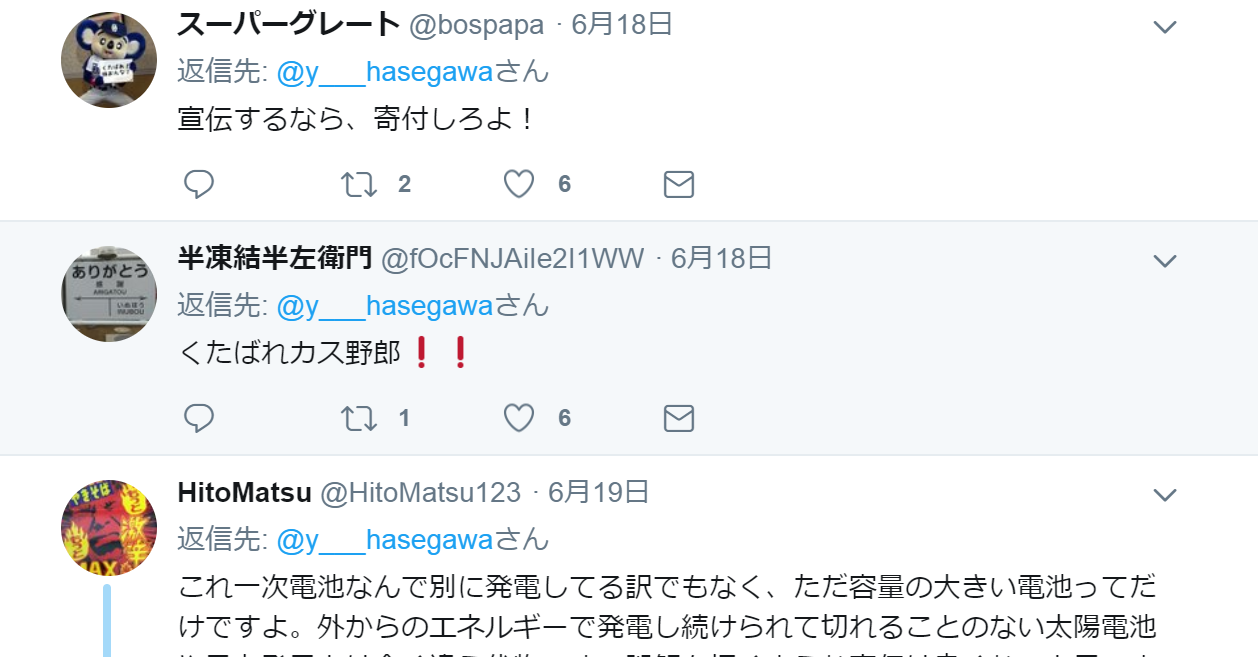This screenshot has width=1258, height=657.
Task: Open @y___hasegawa mention in HitoMatsu reply
Action: [385, 540]
